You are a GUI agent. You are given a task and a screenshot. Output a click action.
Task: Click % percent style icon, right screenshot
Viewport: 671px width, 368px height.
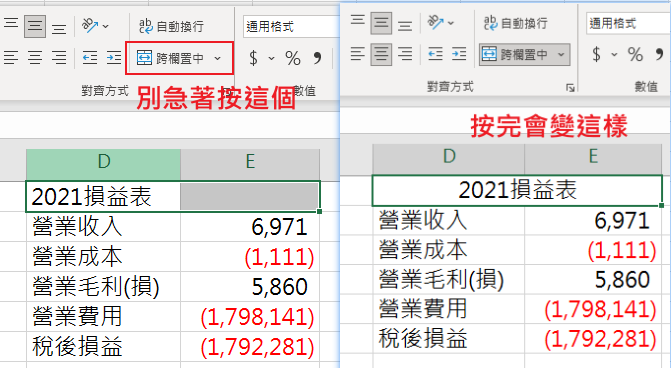(x=635, y=54)
